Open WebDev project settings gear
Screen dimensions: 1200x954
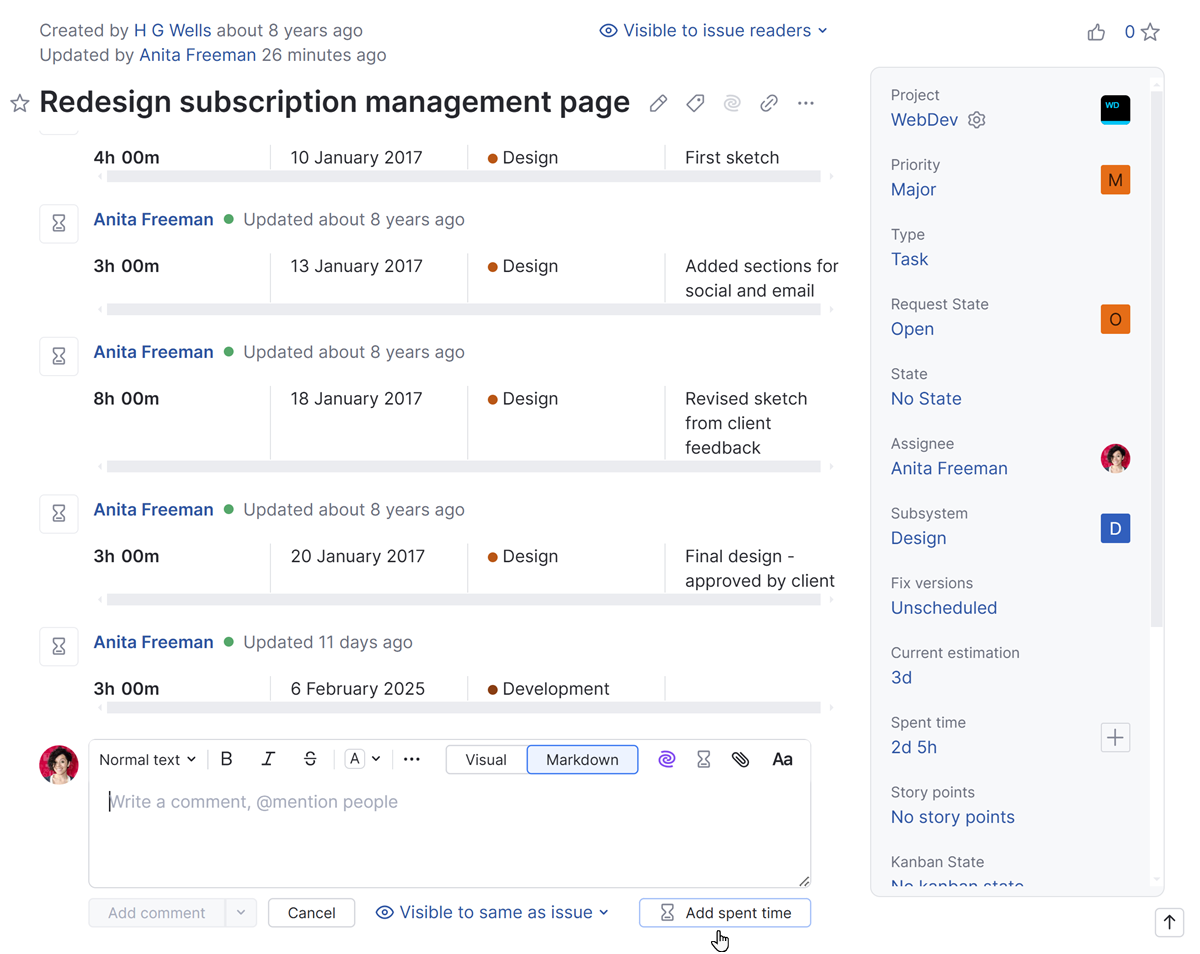977,120
